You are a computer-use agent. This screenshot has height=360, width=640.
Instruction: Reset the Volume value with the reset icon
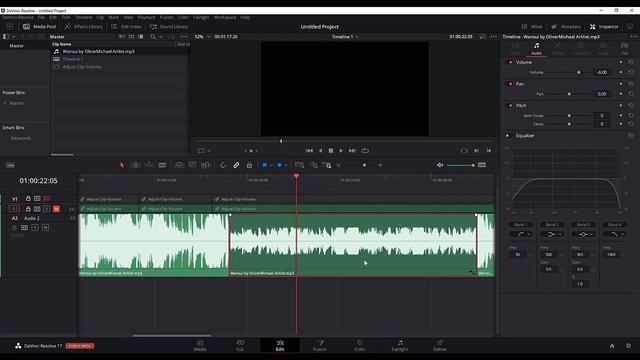pyautogui.click(x=631, y=72)
